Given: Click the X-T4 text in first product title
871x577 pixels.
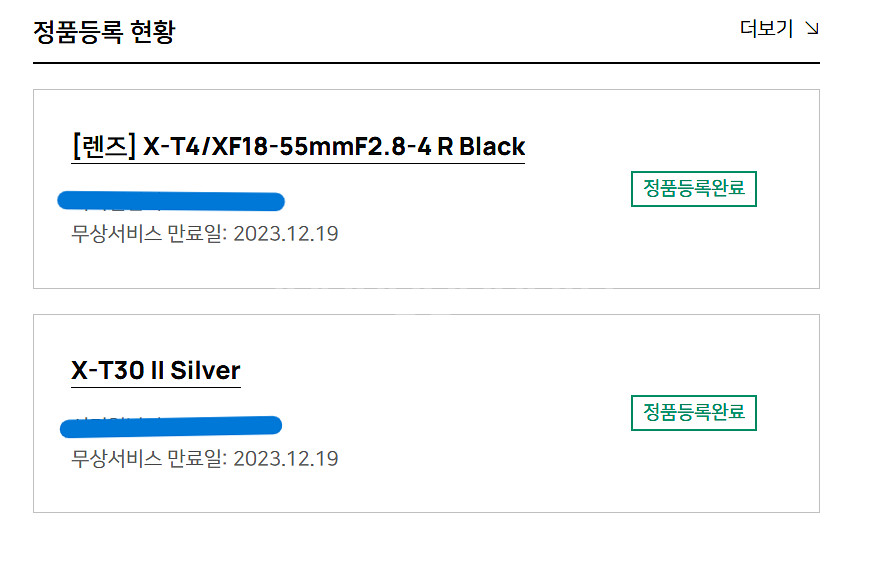Looking at the screenshot, I should (167, 147).
